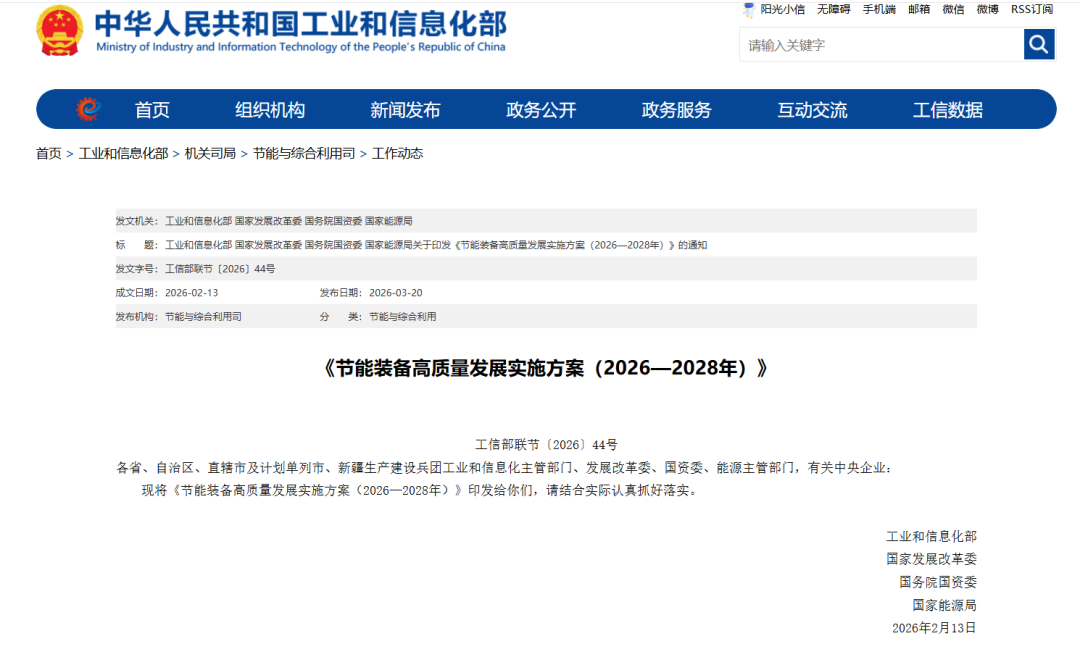Click the flame emblem beside 首页

pyautogui.click(x=88, y=109)
